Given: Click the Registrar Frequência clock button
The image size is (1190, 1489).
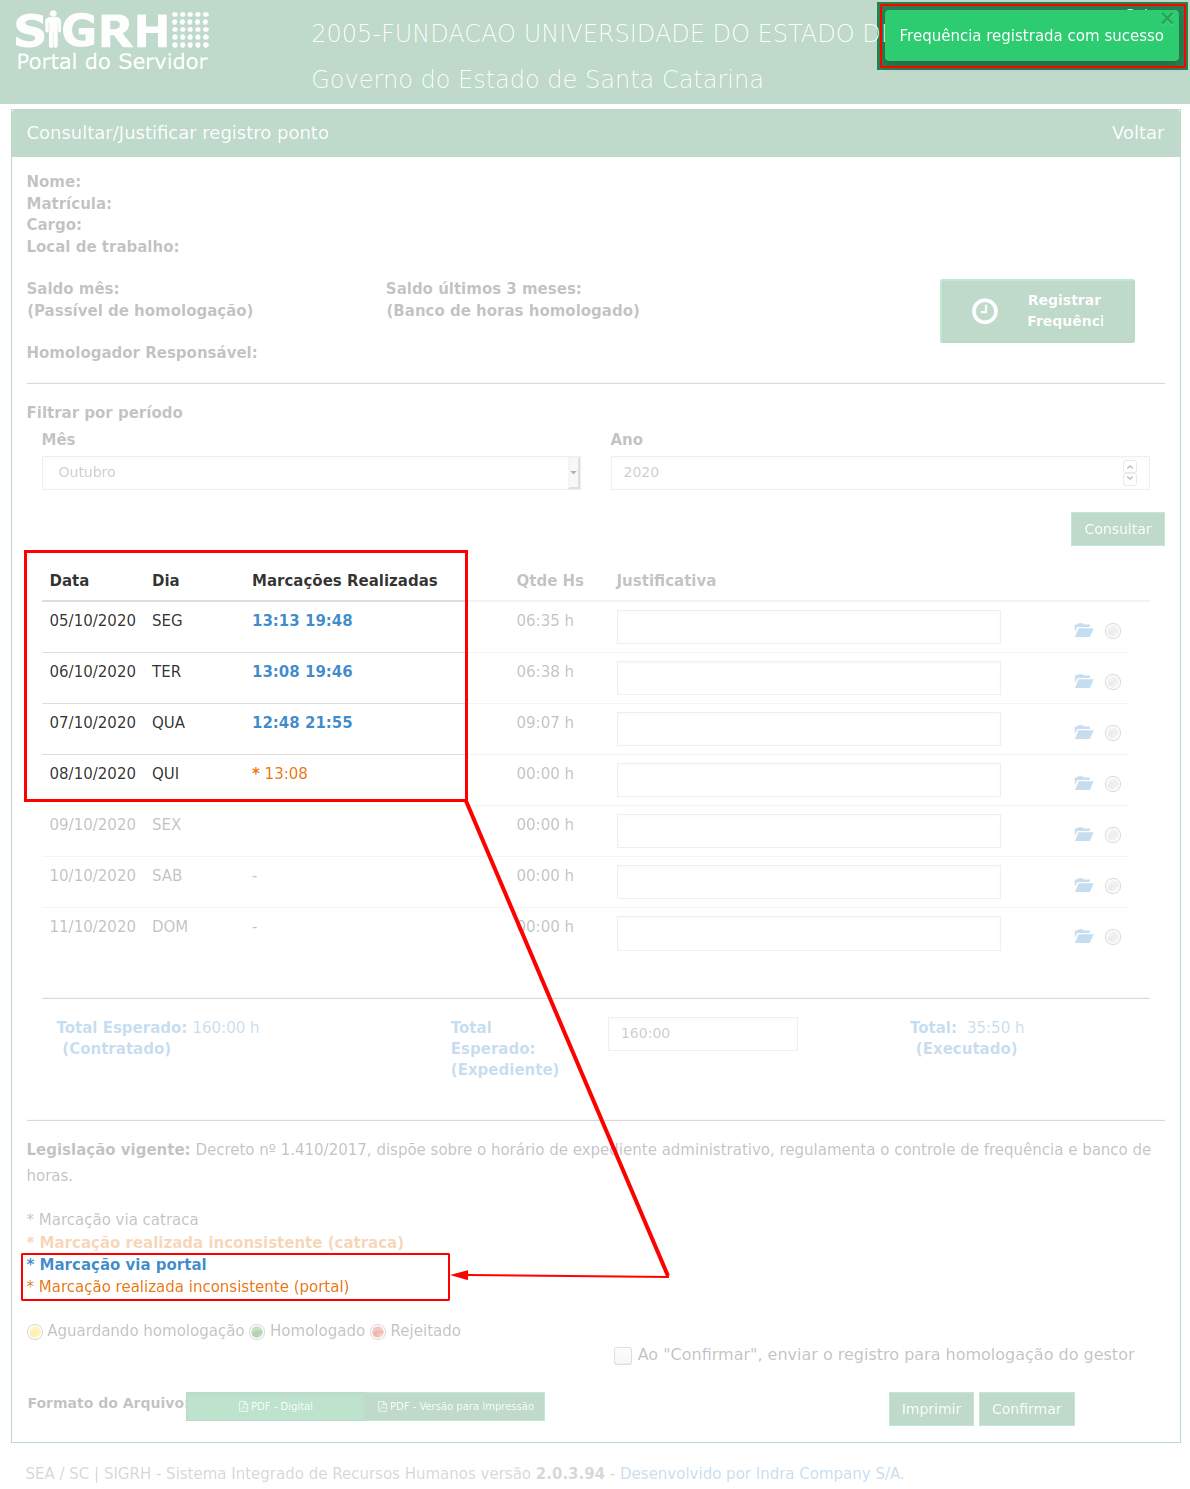Looking at the screenshot, I should pyautogui.click(x=1037, y=311).
